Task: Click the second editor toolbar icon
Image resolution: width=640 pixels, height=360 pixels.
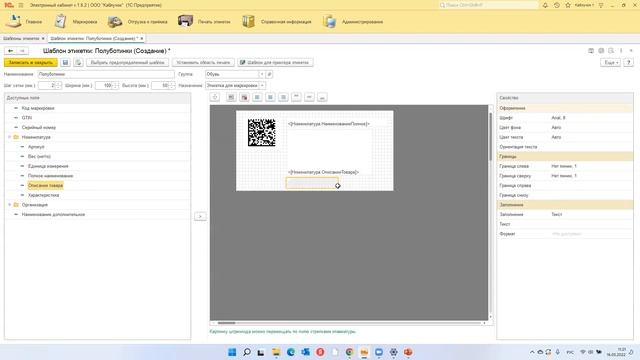Action: pyautogui.click(x=231, y=97)
